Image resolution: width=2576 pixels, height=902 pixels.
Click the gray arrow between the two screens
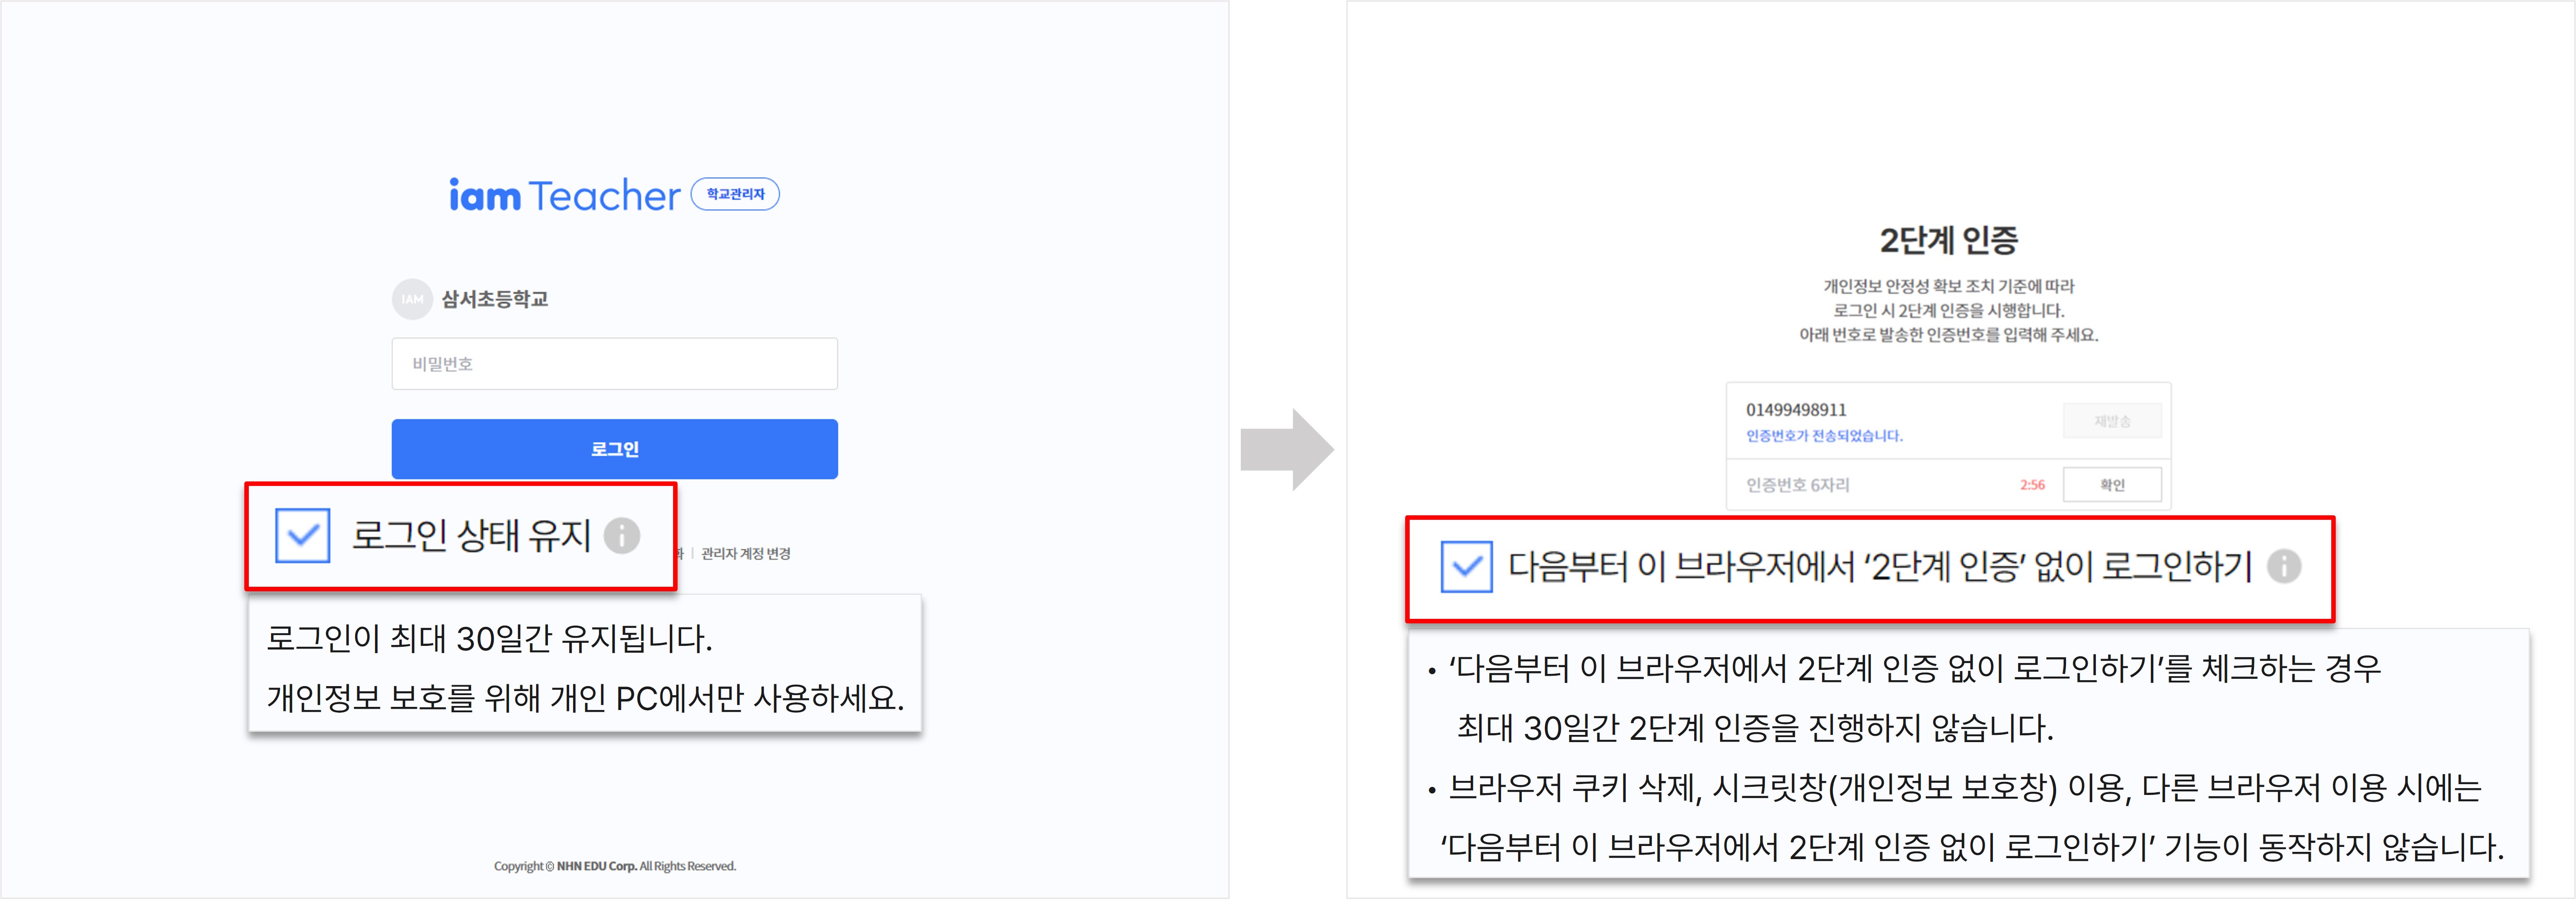(1287, 449)
